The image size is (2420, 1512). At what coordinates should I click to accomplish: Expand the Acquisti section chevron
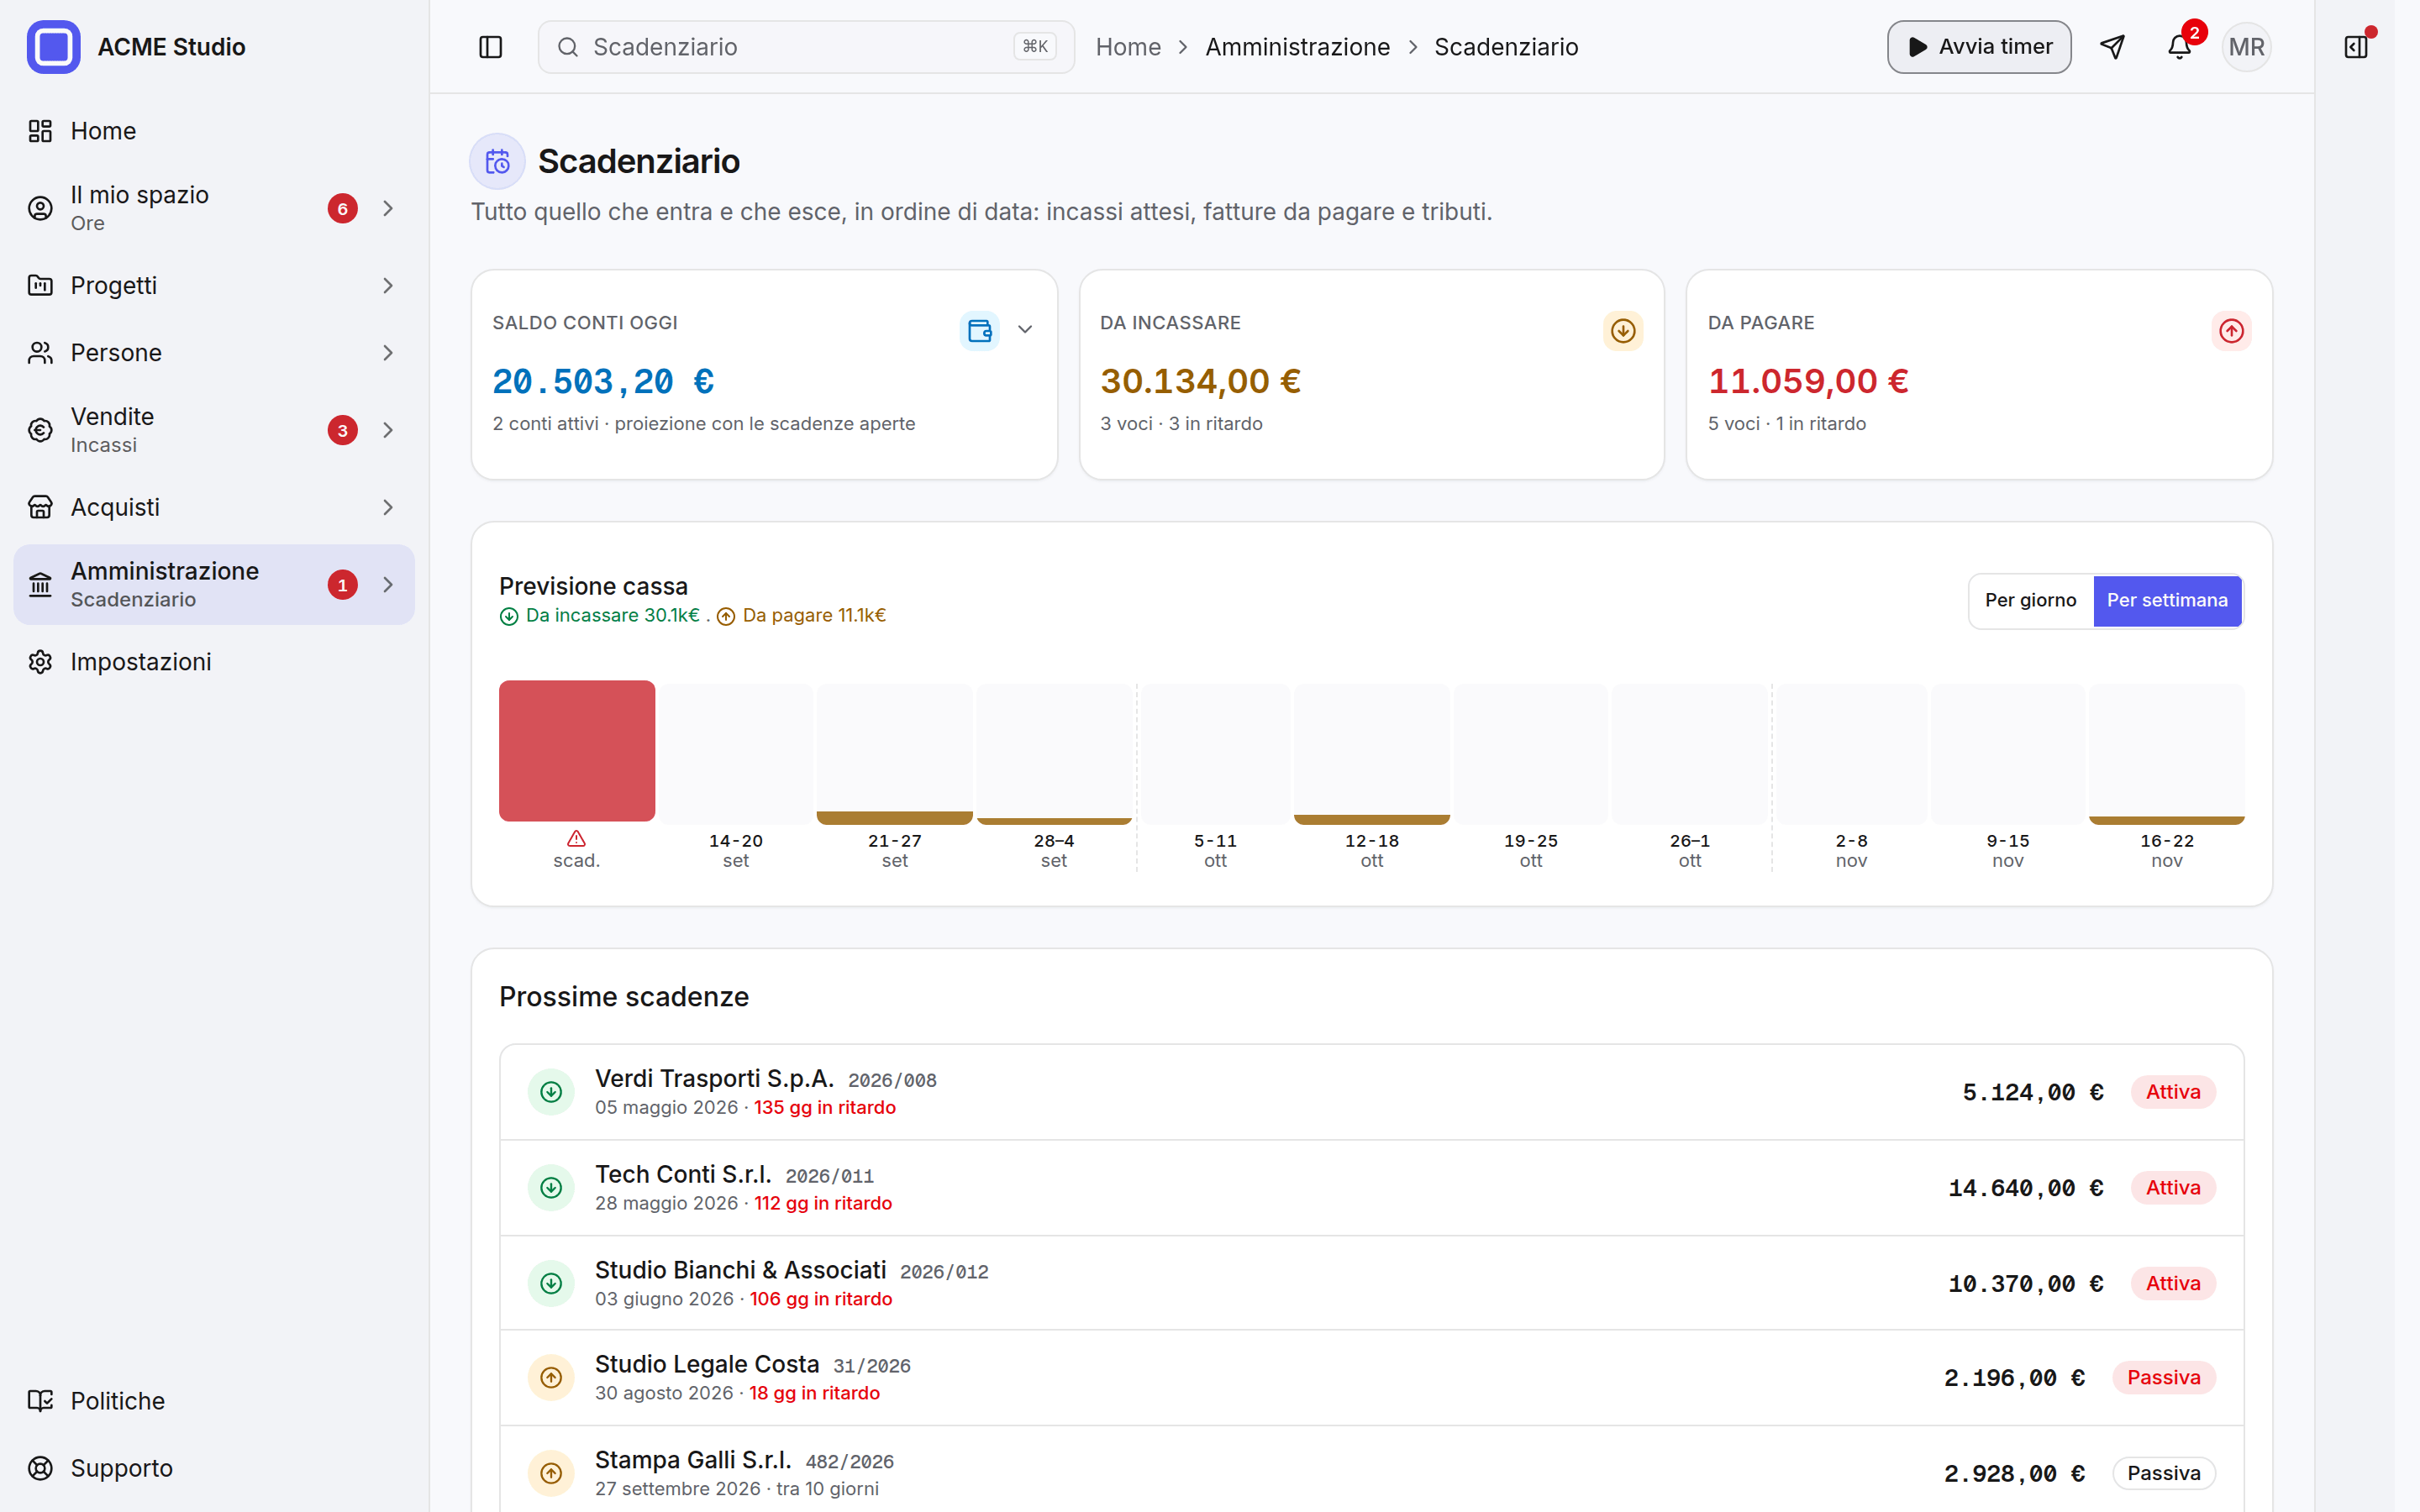(x=388, y=508)
